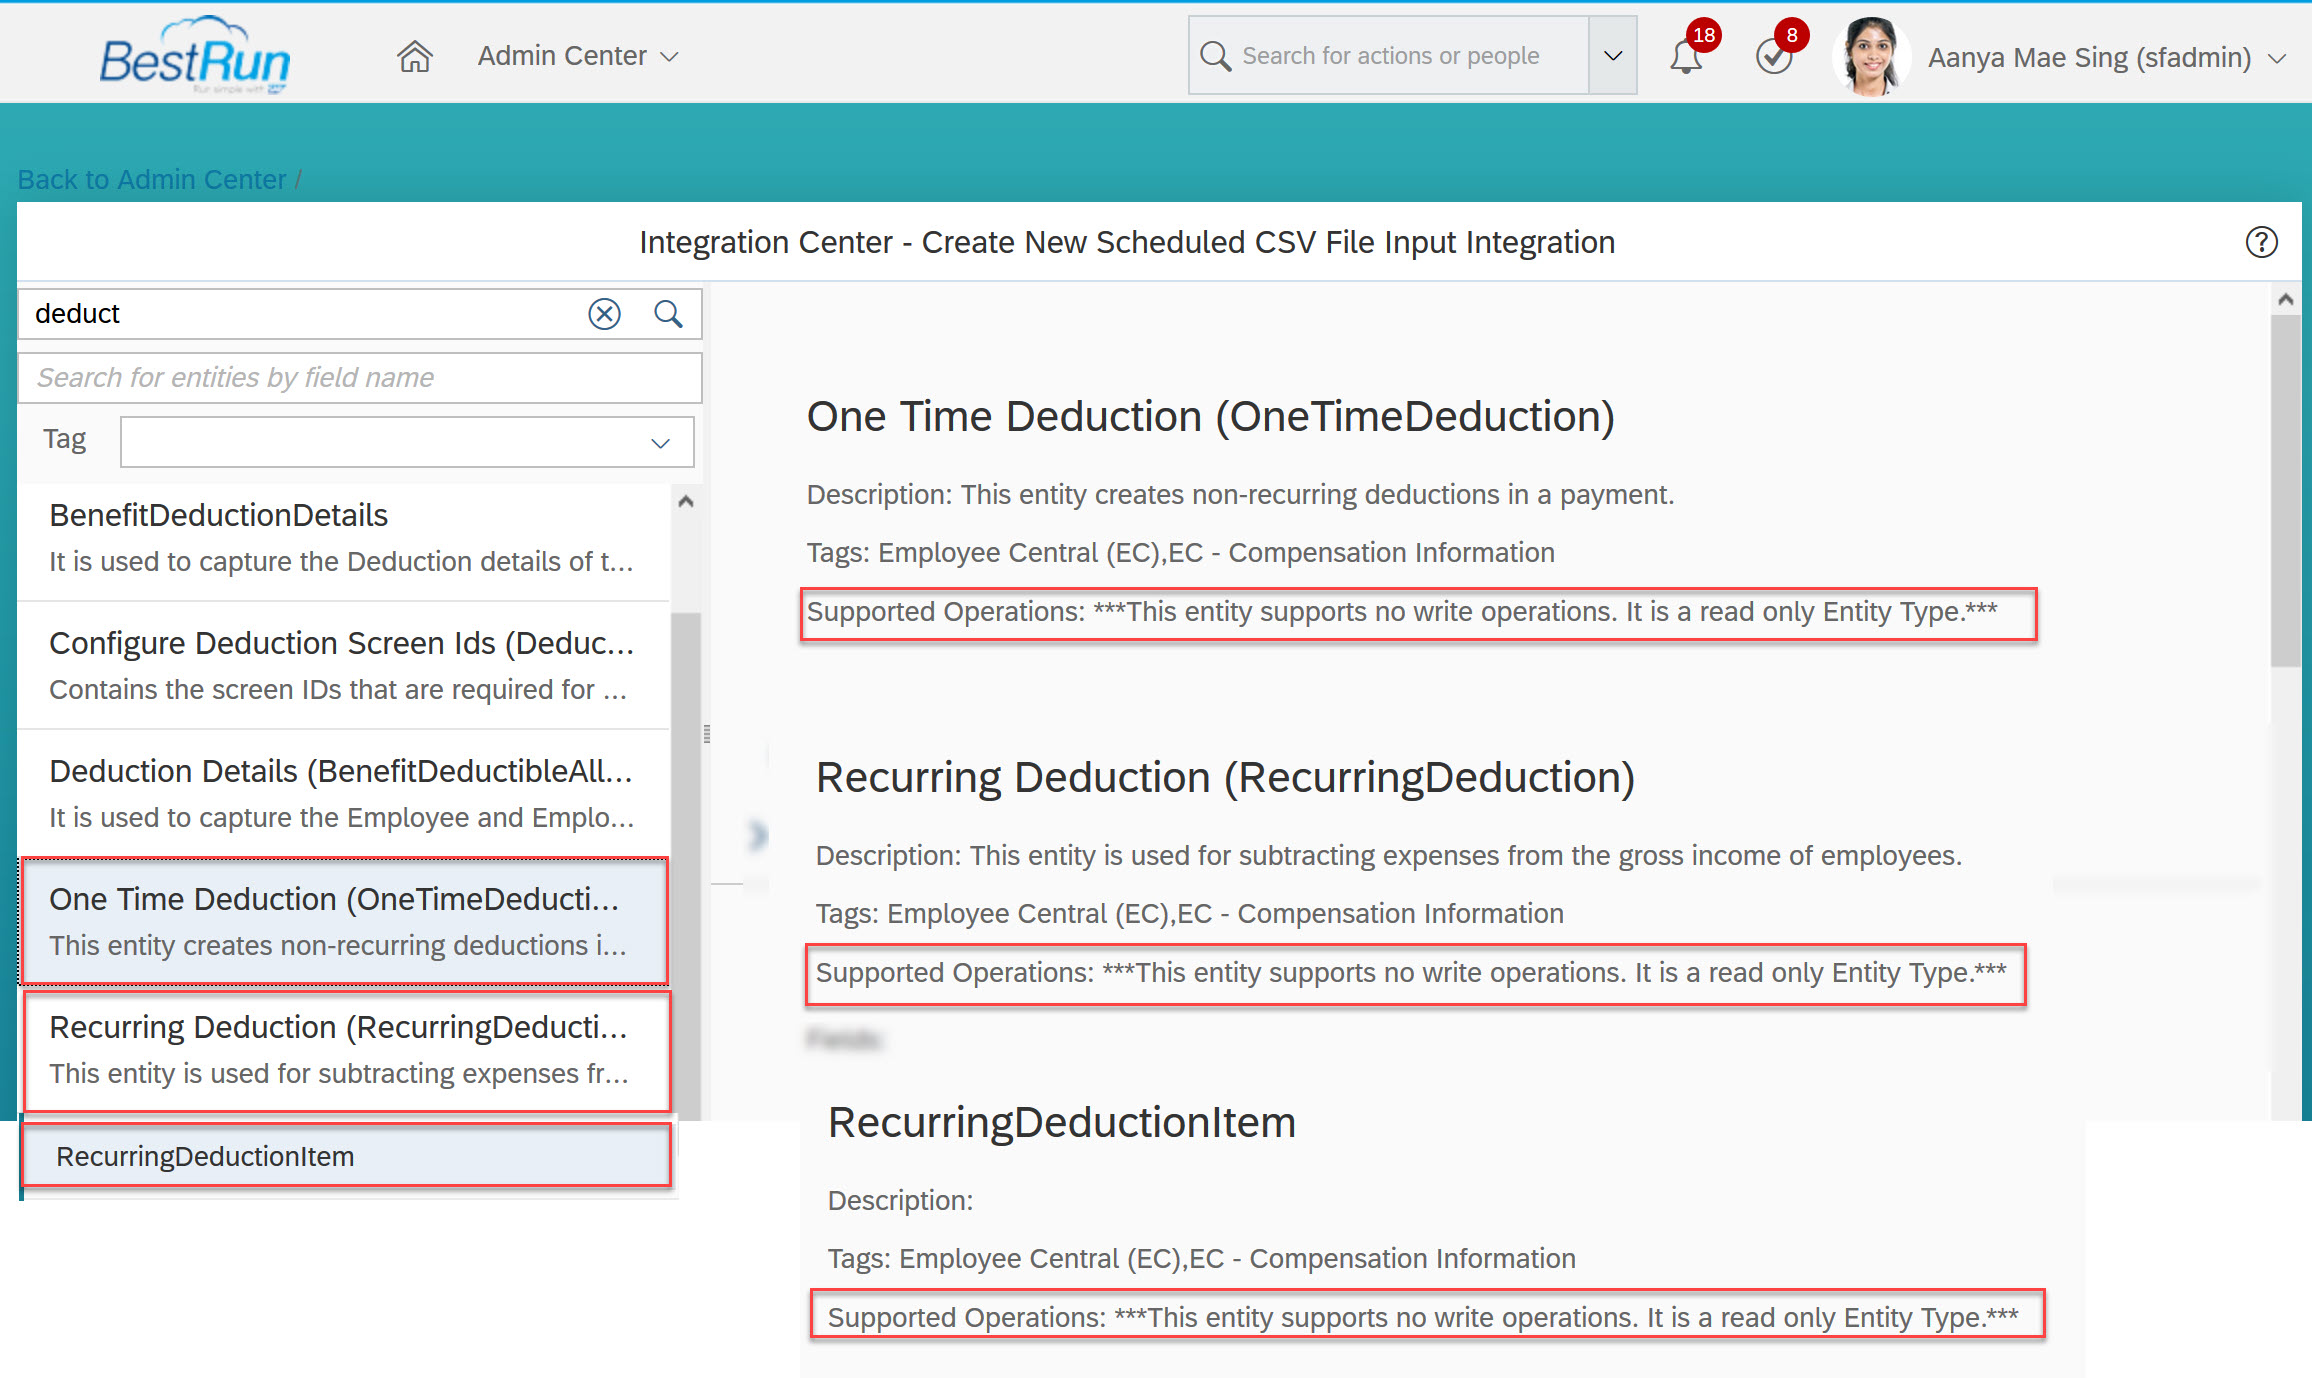Image resolution: width=2312 pixels, height=1378 pixels.
Task: Open the help question mark icon
Action: click(x=2261, y=242)
